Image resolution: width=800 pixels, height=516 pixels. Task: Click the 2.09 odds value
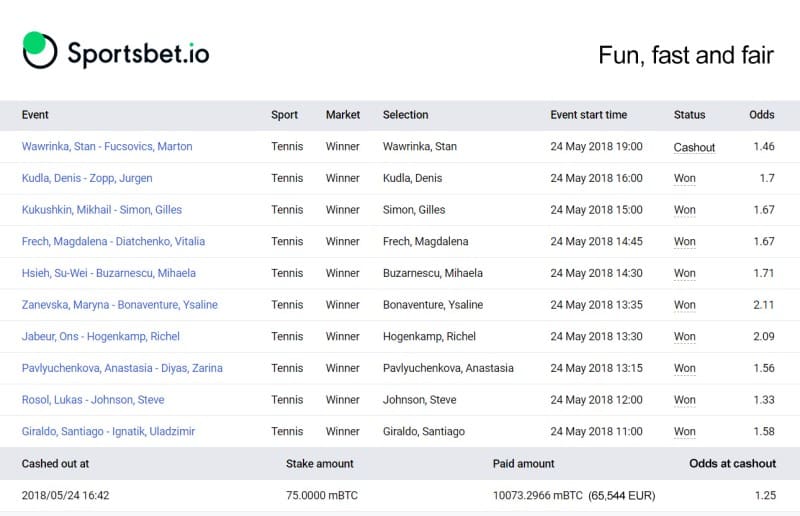tap(764, 336)
